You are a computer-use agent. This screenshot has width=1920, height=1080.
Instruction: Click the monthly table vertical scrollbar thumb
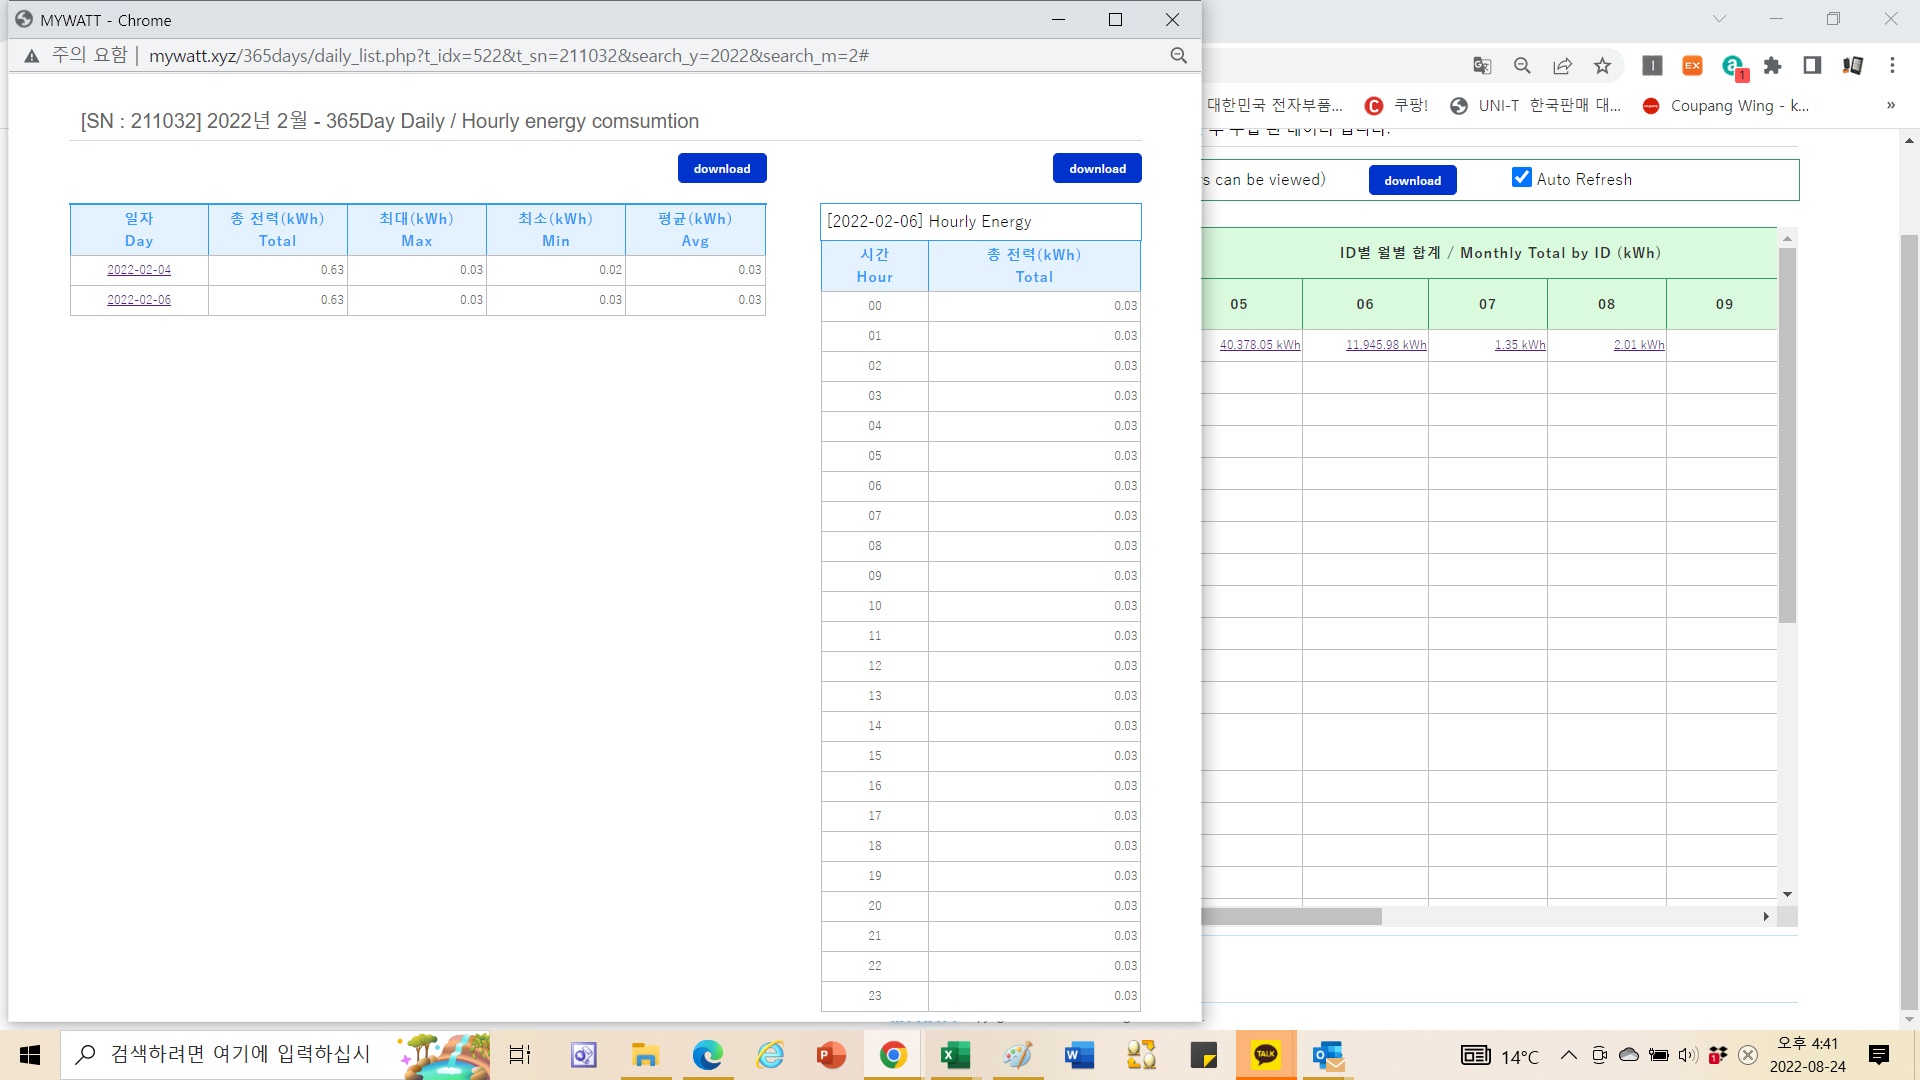[x=1787, y=435]
